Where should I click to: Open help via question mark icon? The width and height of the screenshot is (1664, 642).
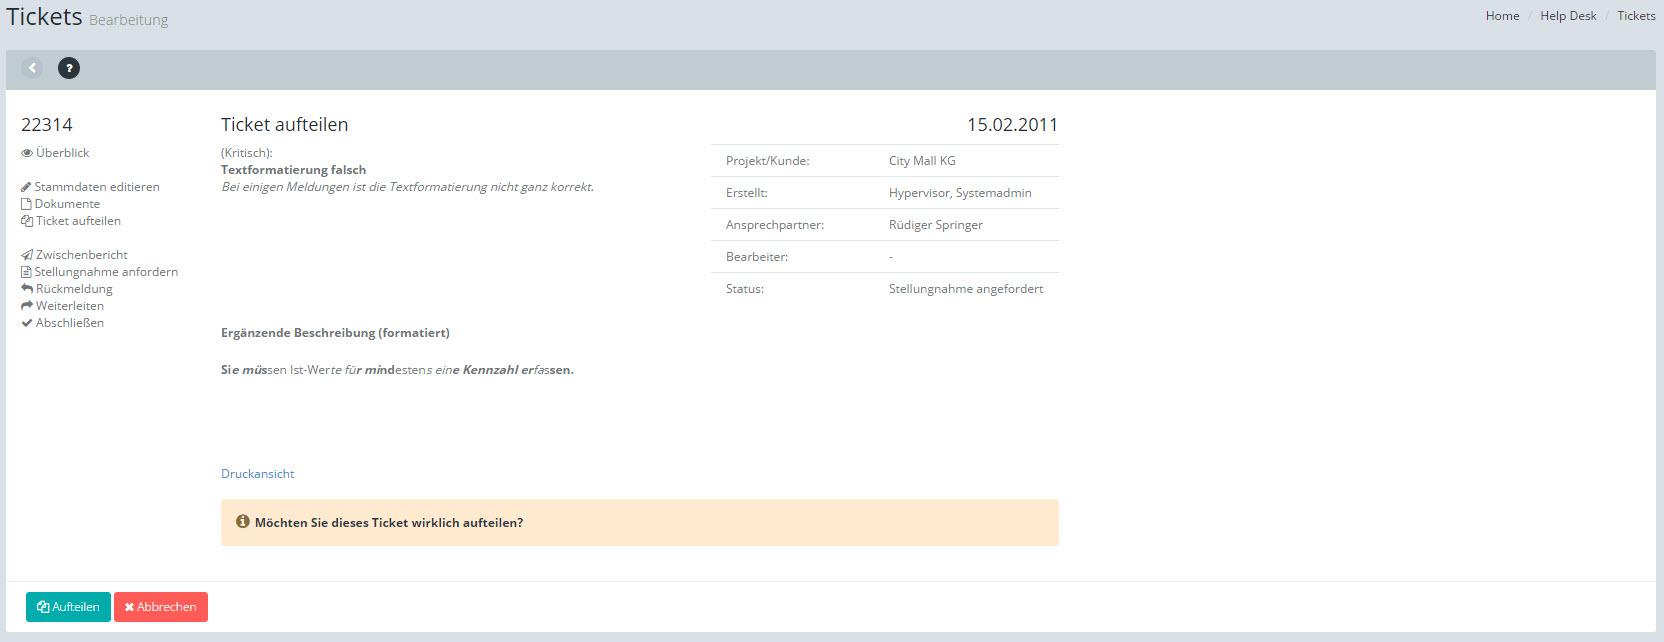pyautogui.click(x=69, y=68)
